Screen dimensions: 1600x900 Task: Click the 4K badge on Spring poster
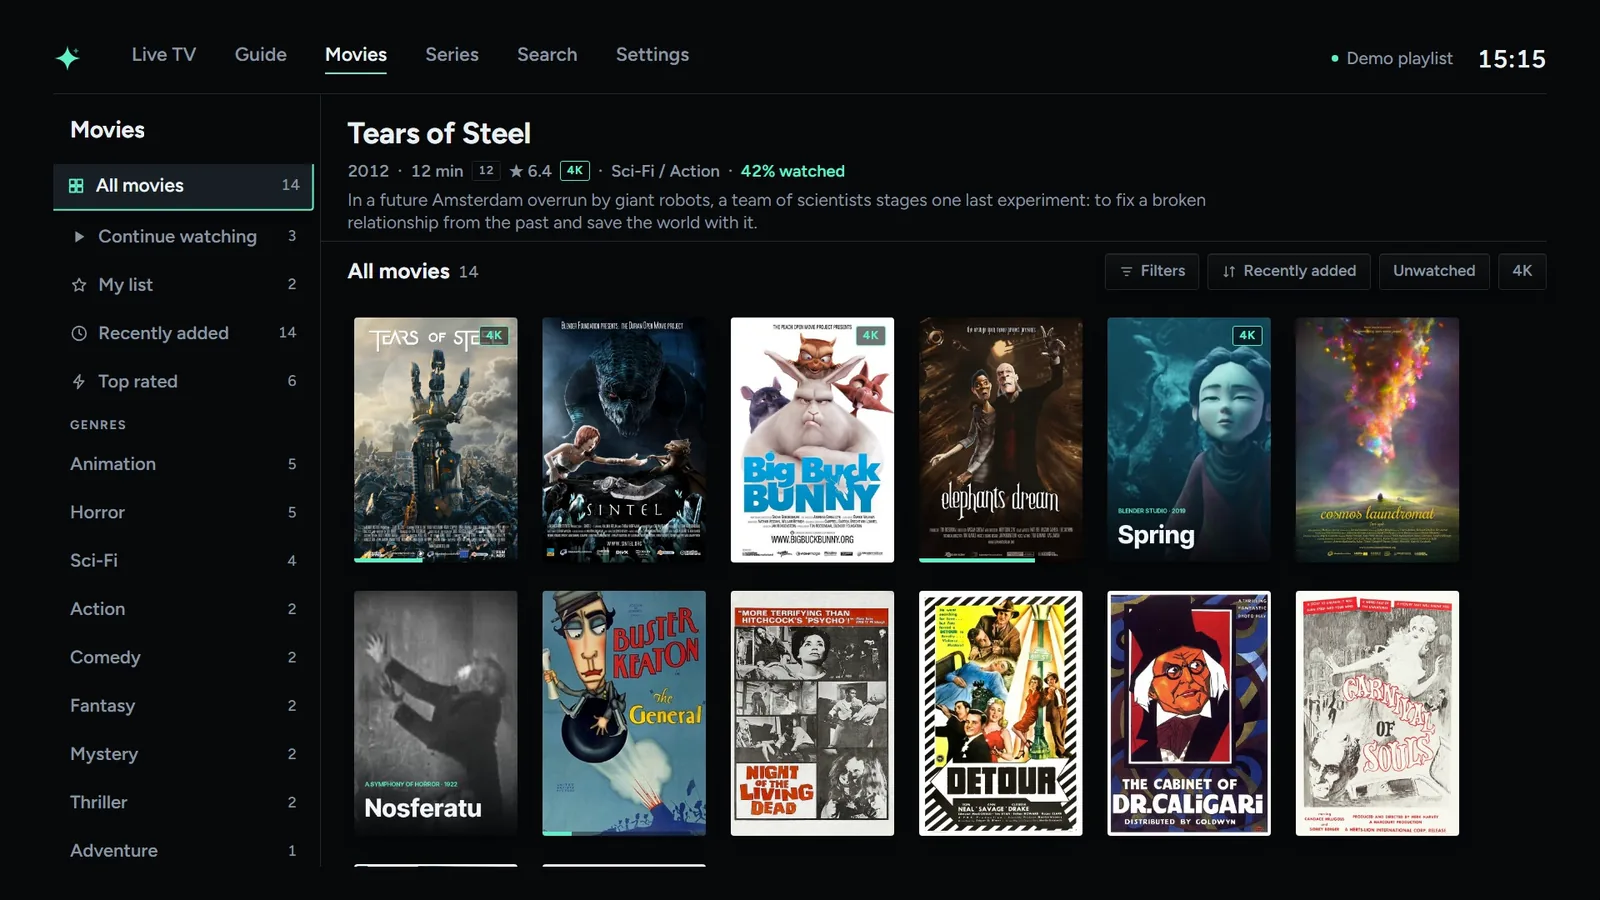pos(1247,335)
